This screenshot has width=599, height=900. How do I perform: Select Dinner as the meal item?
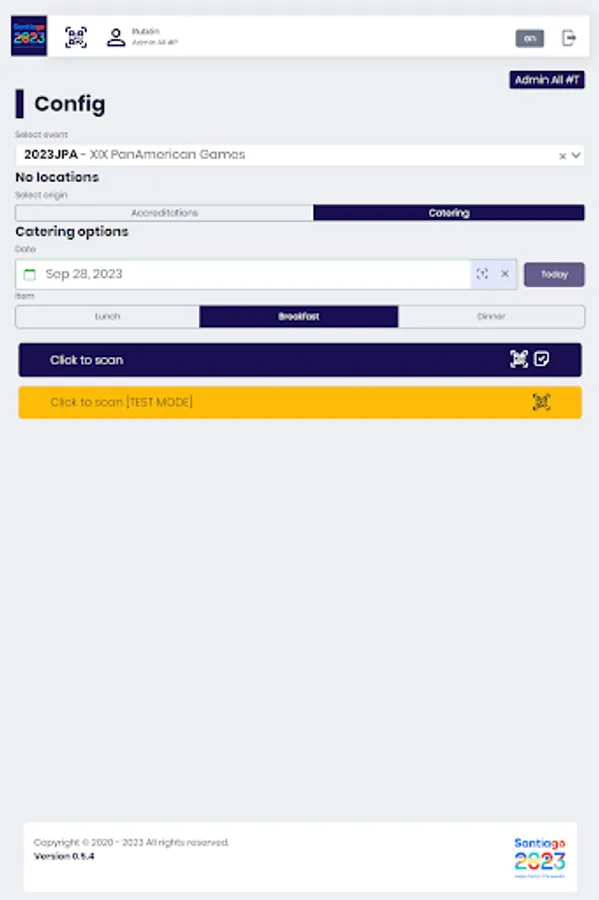click(x=491, y=316)
